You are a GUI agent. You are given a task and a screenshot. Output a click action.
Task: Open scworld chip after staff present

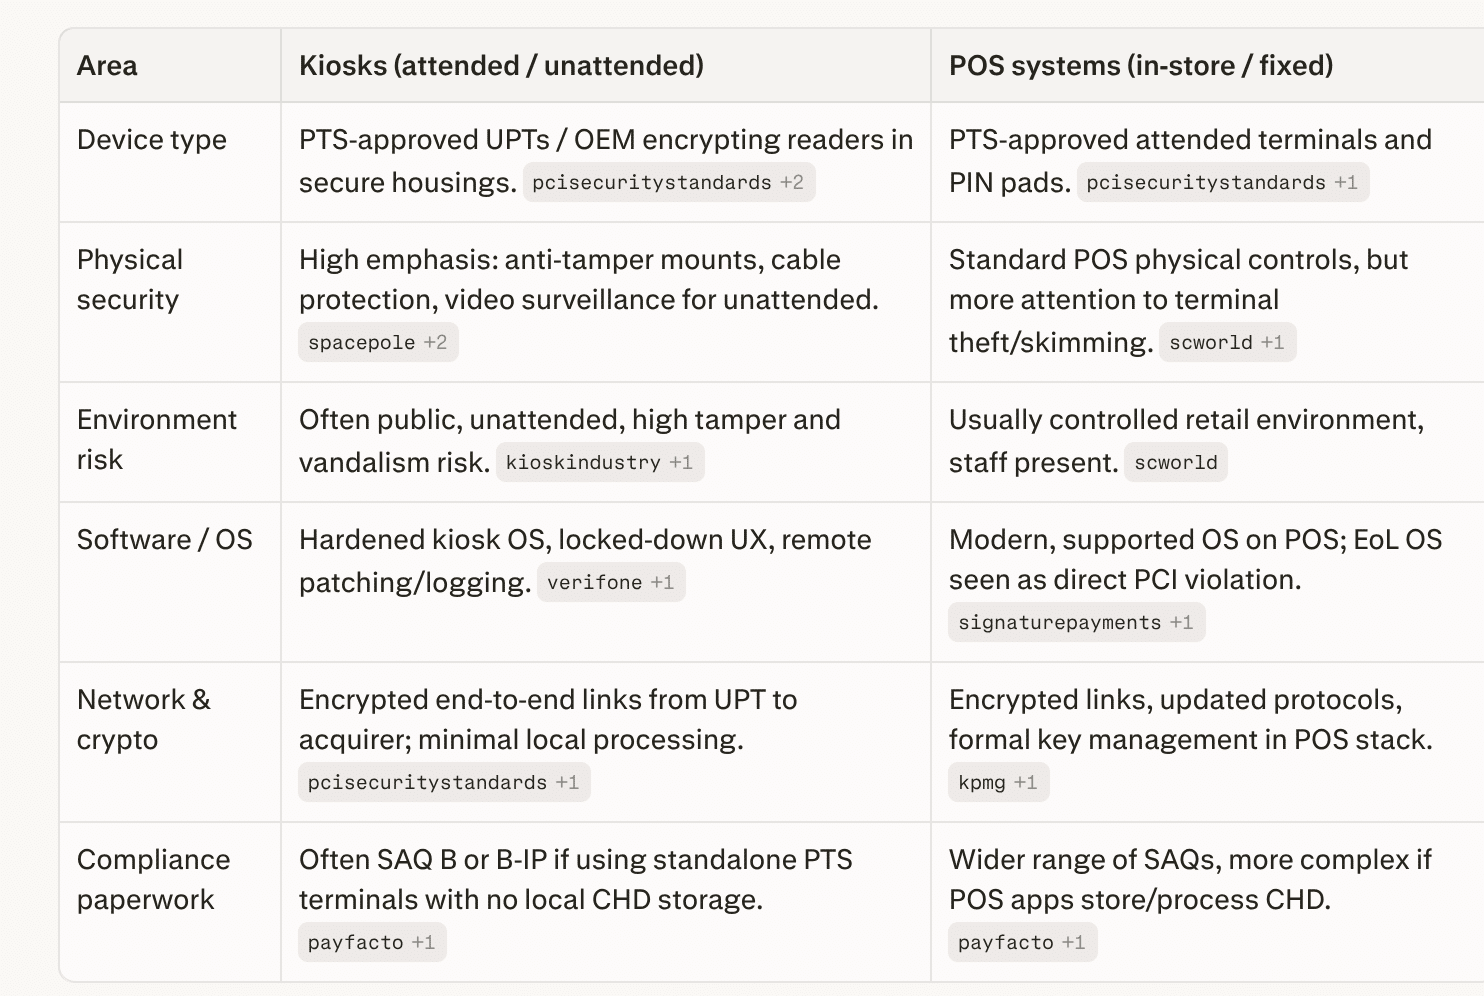click(1175, 462)
